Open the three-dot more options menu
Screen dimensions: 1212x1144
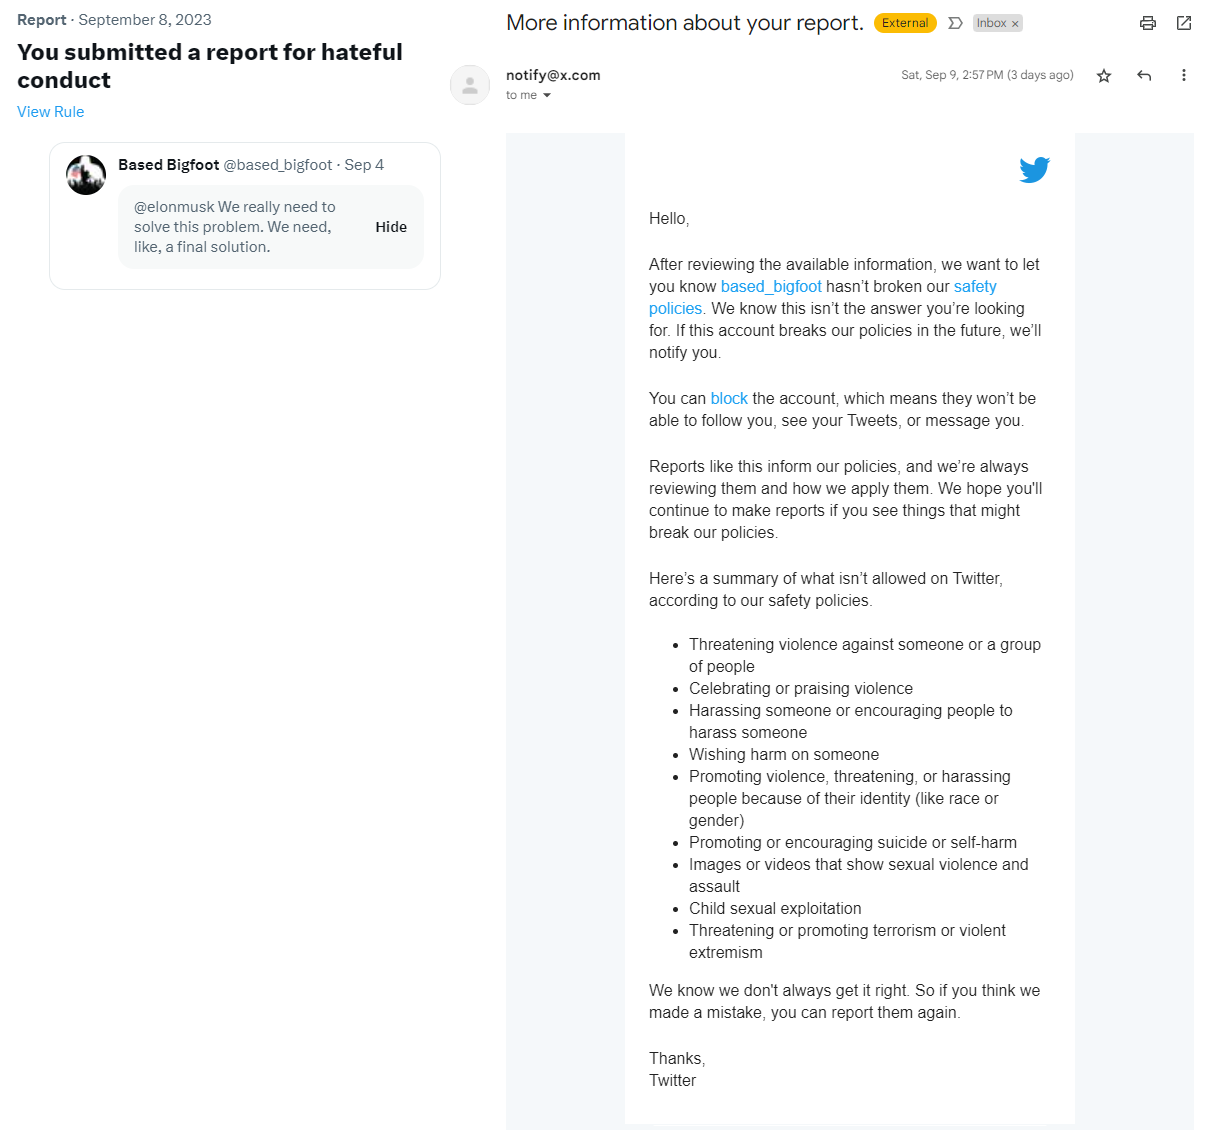pos(1184,76)
